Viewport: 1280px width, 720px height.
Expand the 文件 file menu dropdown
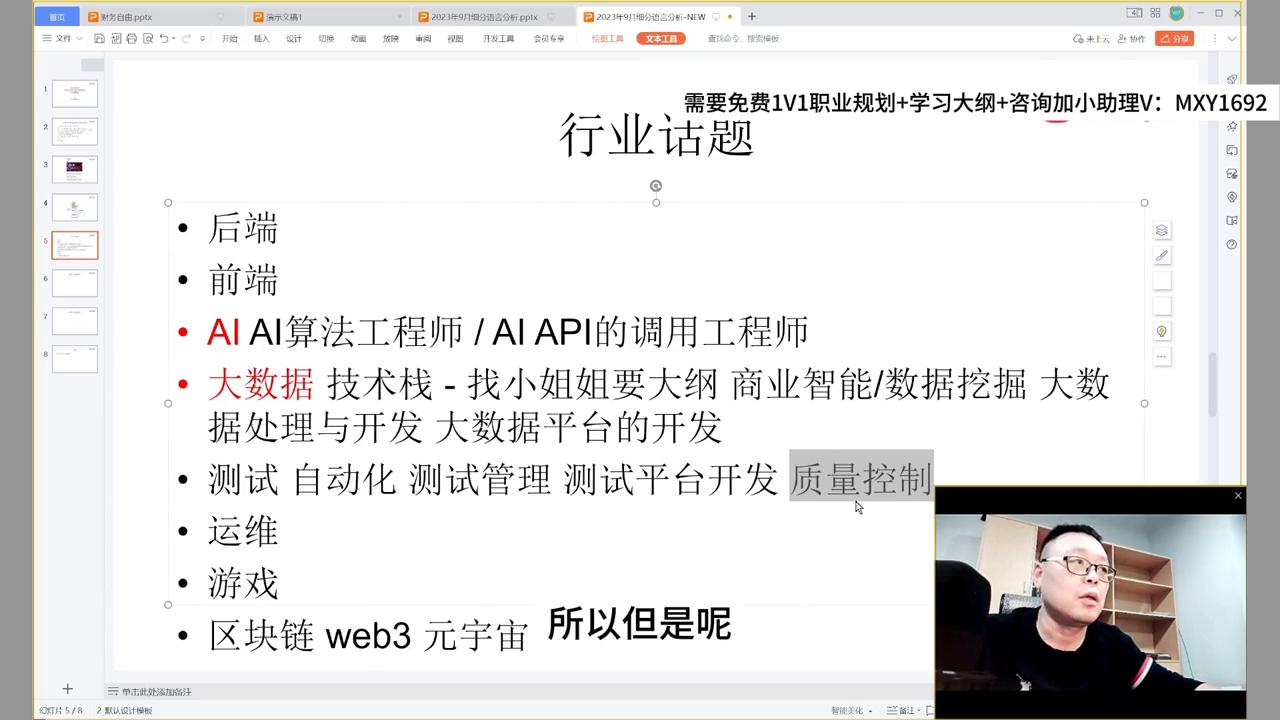click(66, 38)
